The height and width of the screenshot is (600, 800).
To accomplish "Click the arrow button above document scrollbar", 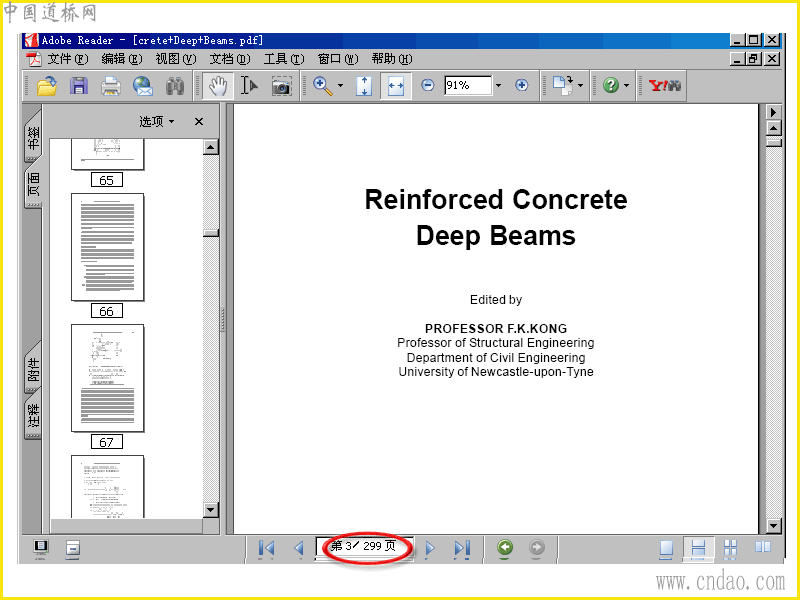I will point(774,112).
